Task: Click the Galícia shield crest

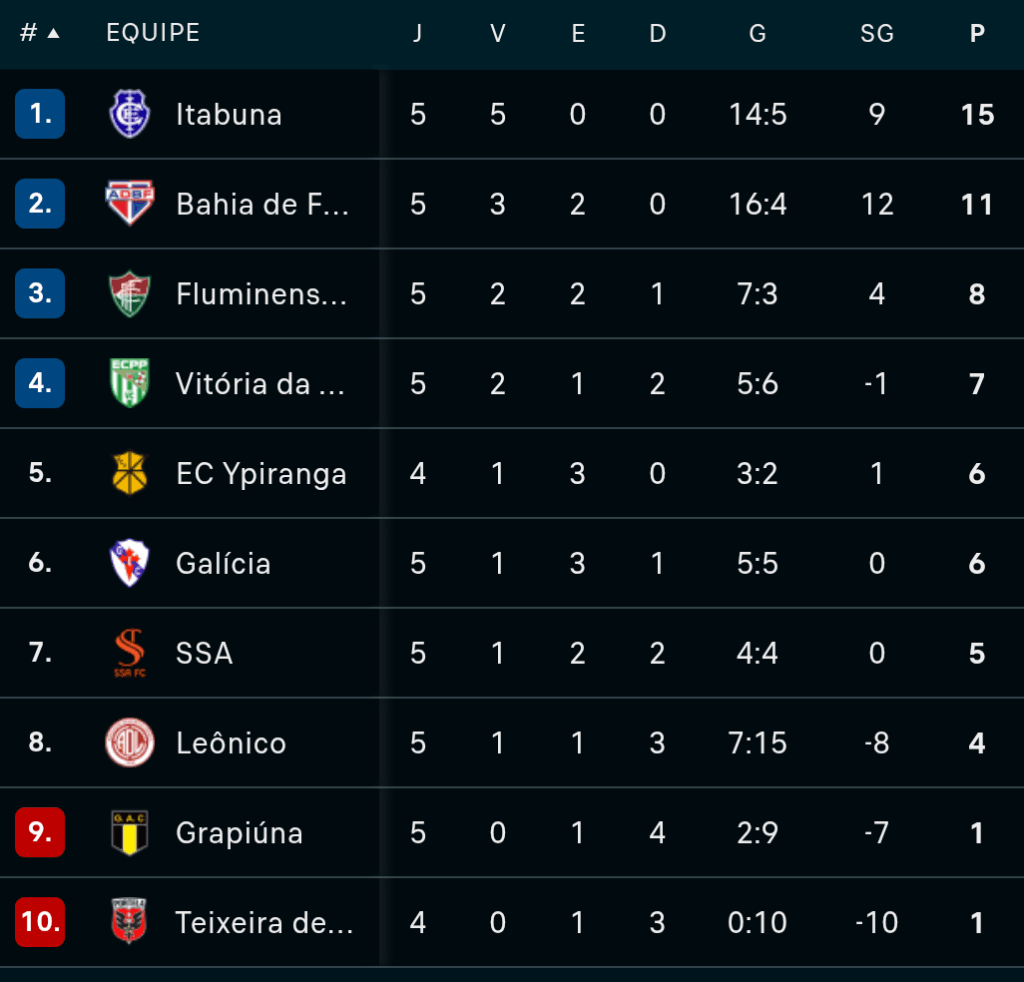Action: pyautogui.click(x=129, y=562)
